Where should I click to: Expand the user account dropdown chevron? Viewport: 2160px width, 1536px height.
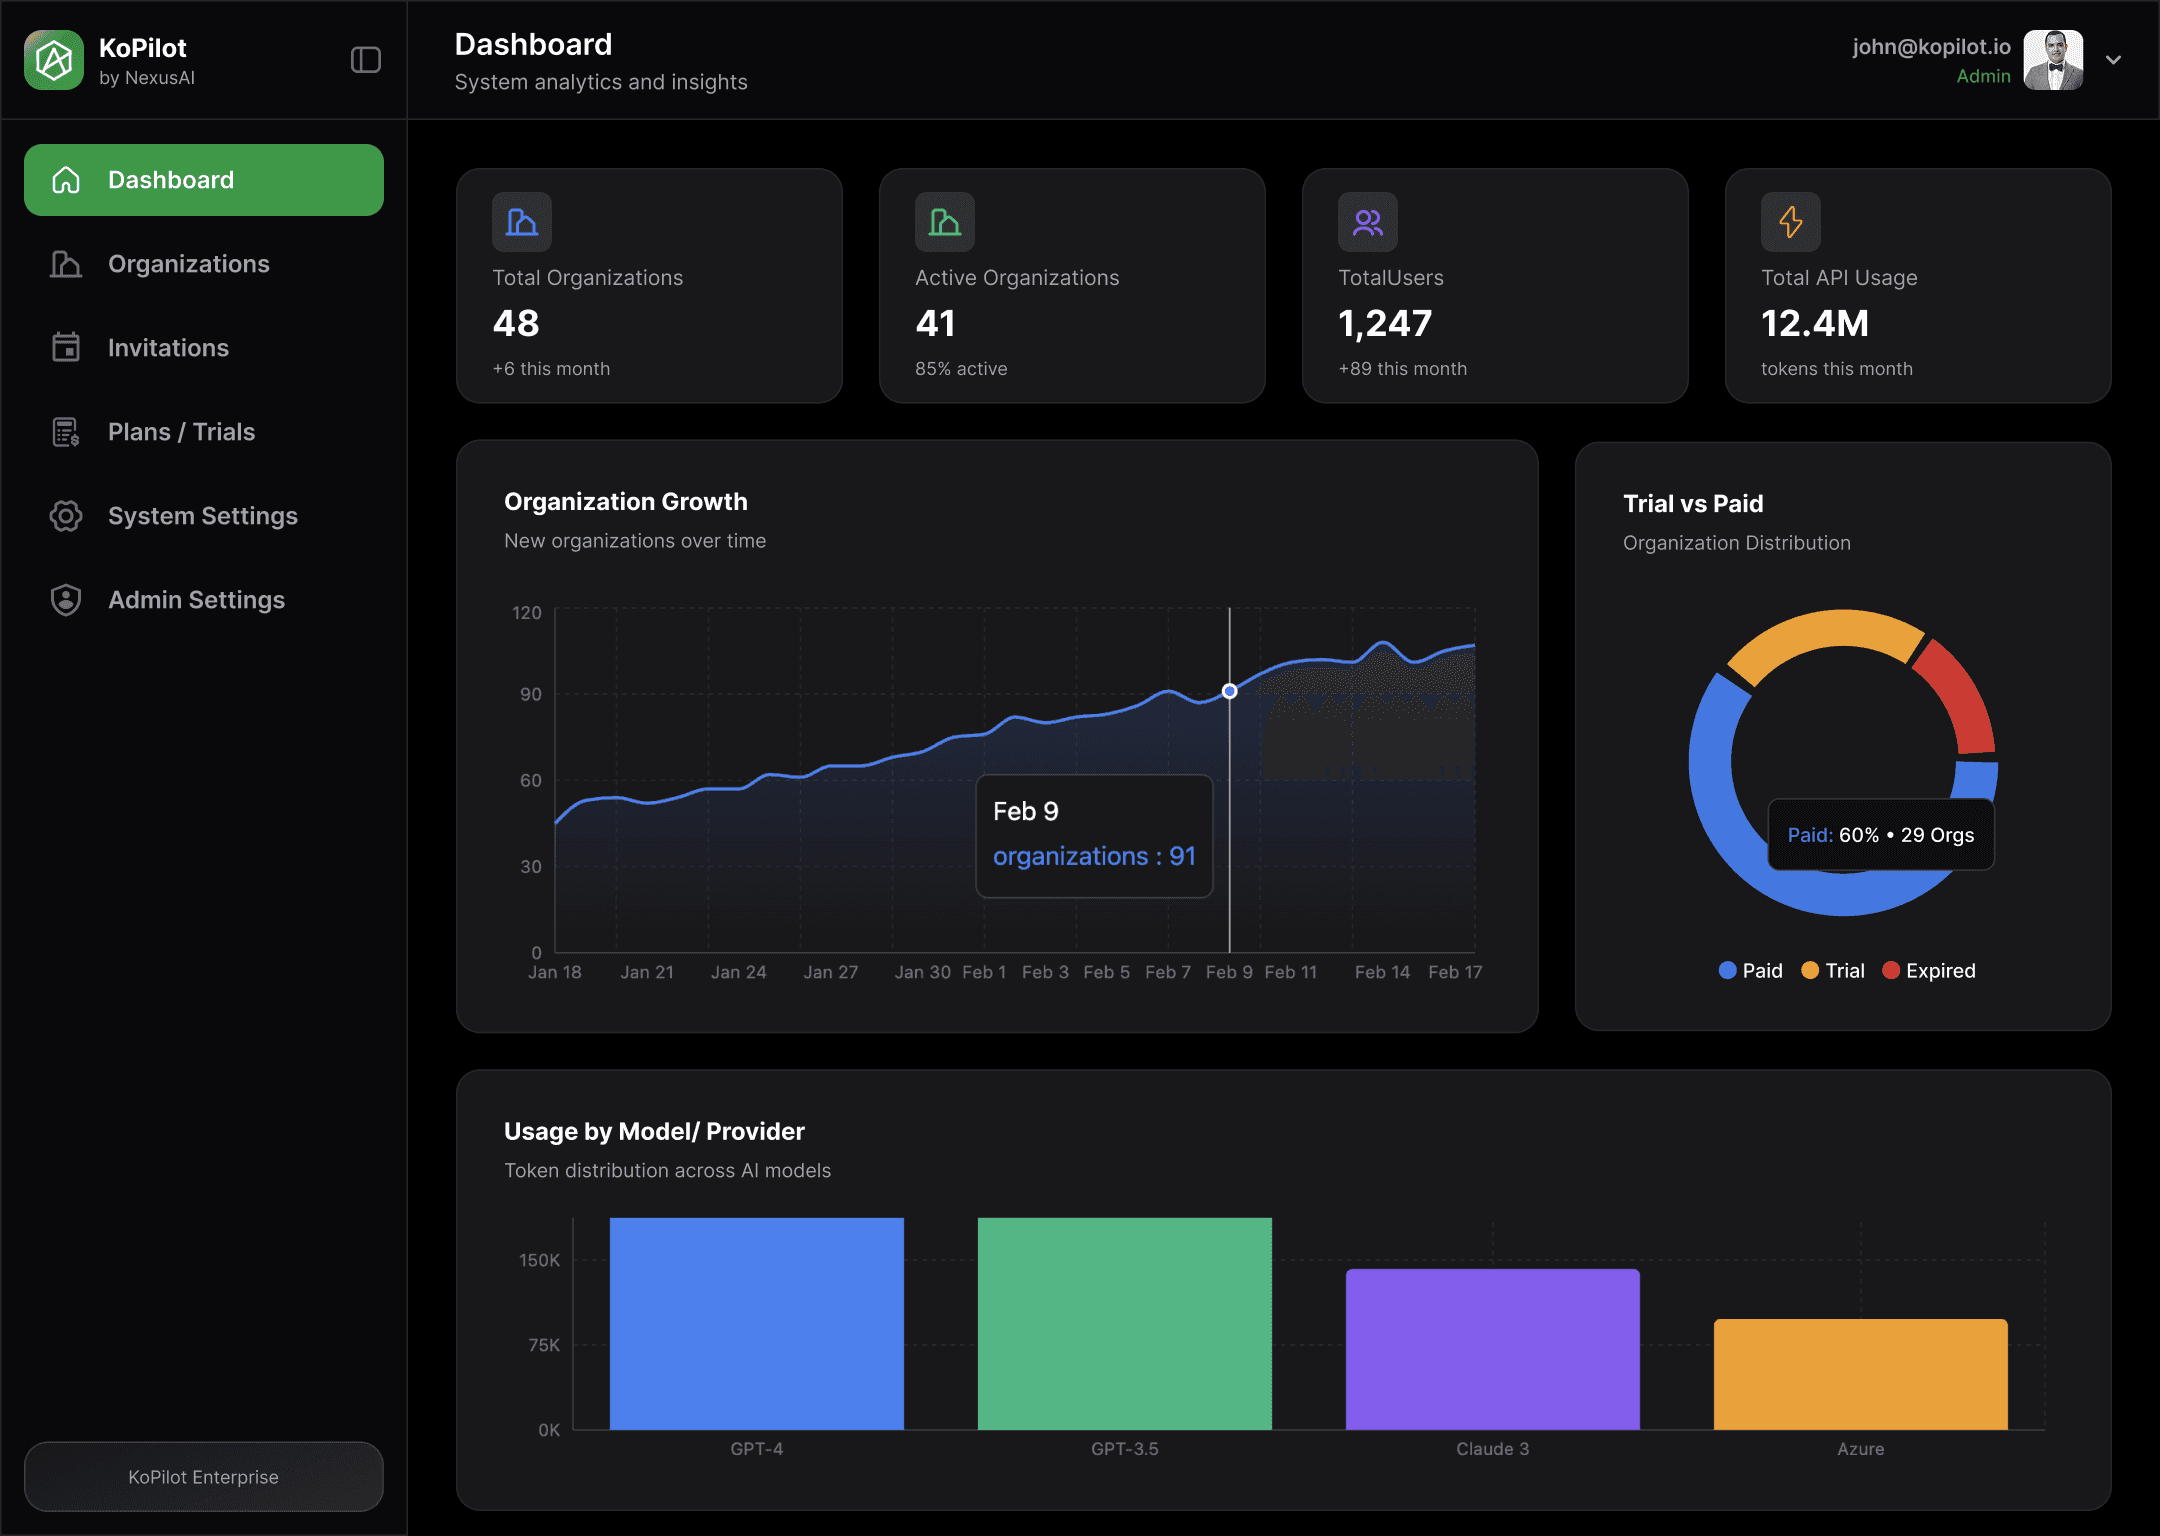tap(2113, 60)
